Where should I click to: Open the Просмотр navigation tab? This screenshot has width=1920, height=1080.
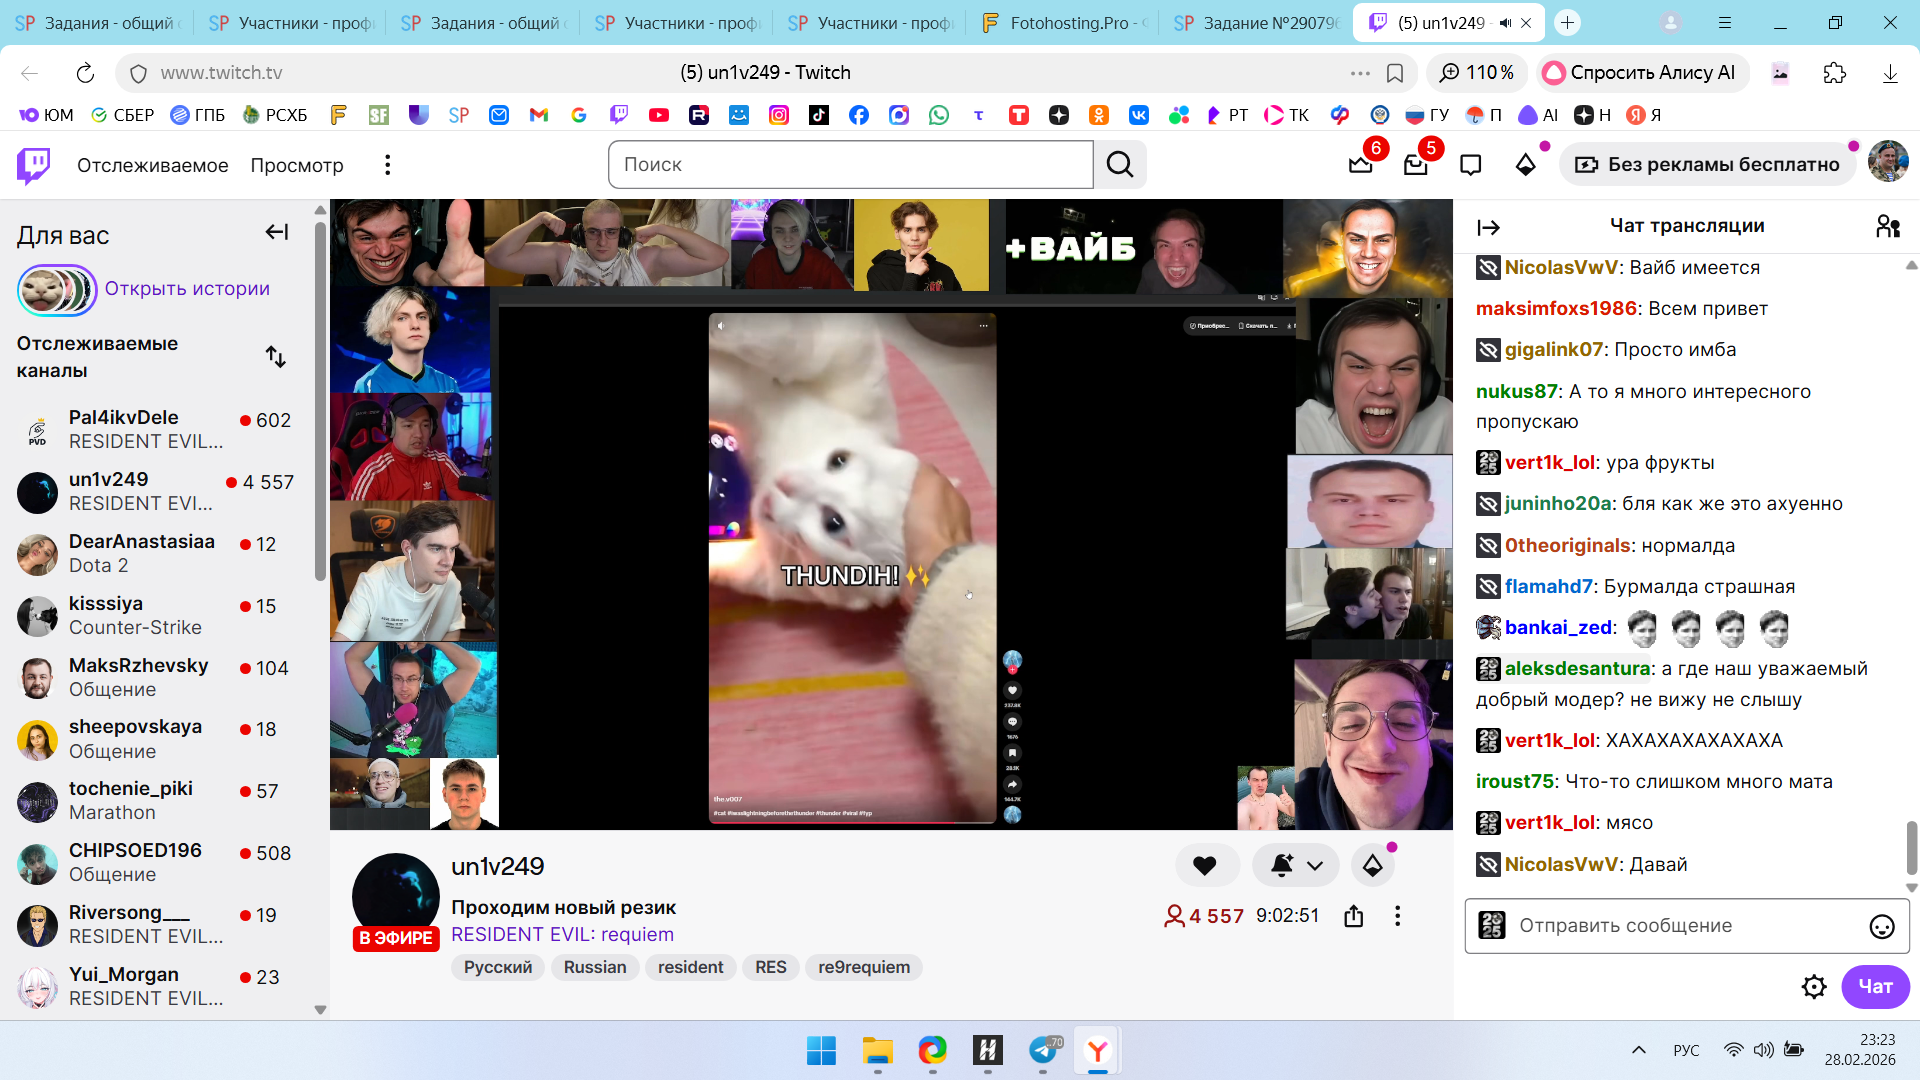(x=297, y=165)
